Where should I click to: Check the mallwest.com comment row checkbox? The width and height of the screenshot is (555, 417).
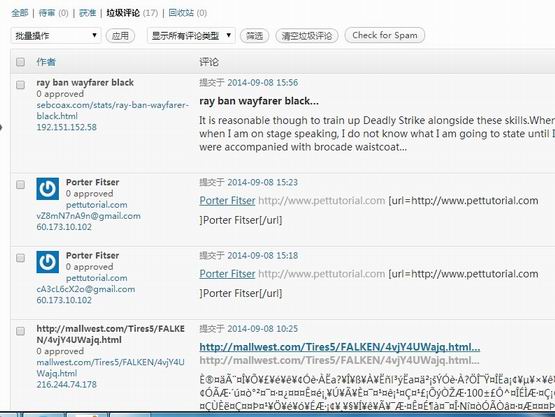point(21,331)
